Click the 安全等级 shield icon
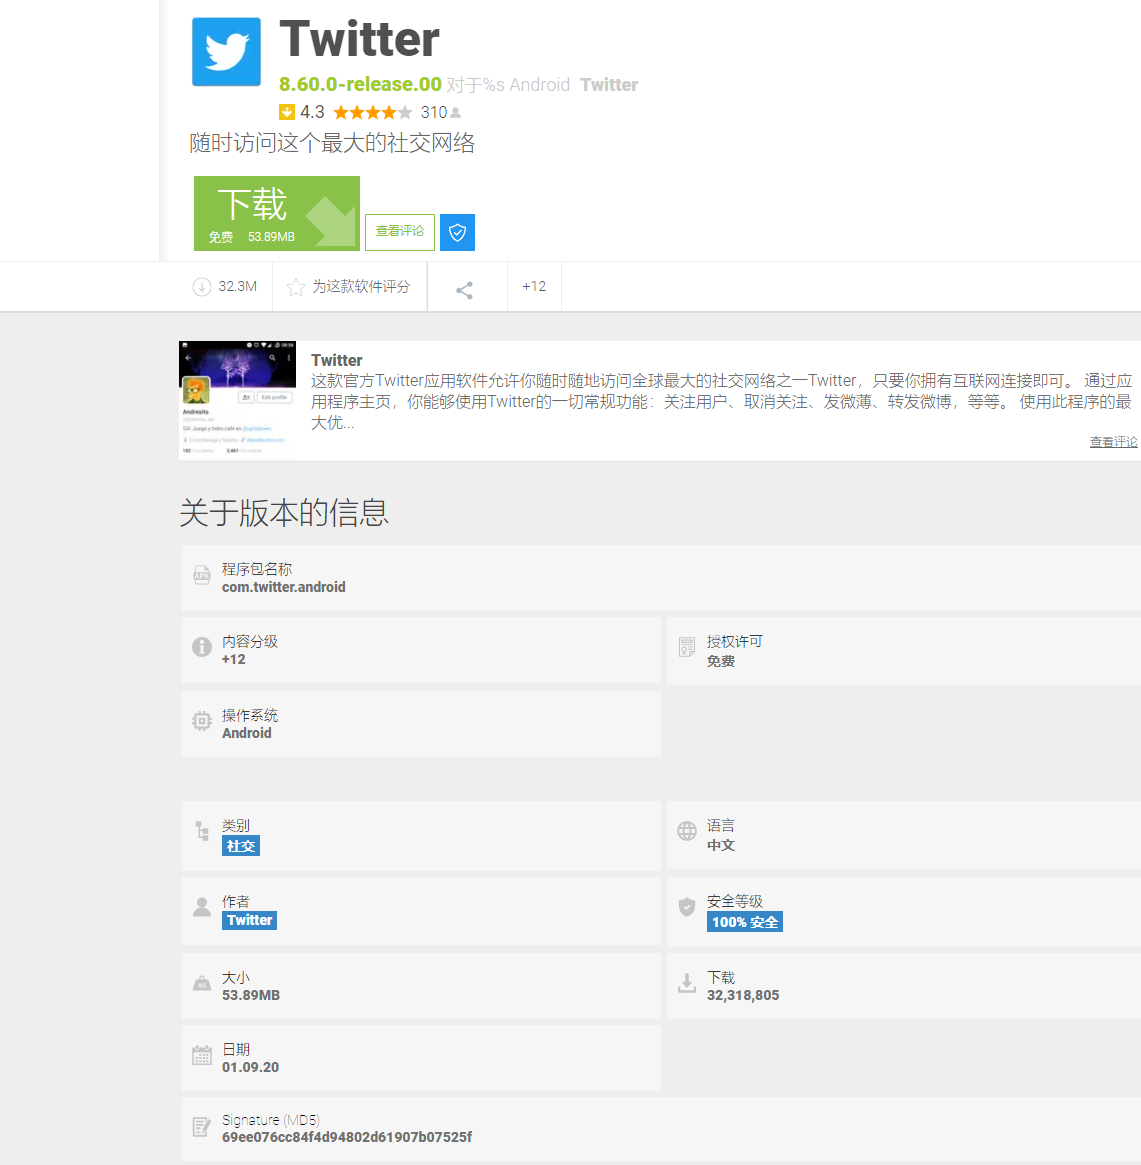Viewport: 1141px width, 1165px height. click(687, 906)
